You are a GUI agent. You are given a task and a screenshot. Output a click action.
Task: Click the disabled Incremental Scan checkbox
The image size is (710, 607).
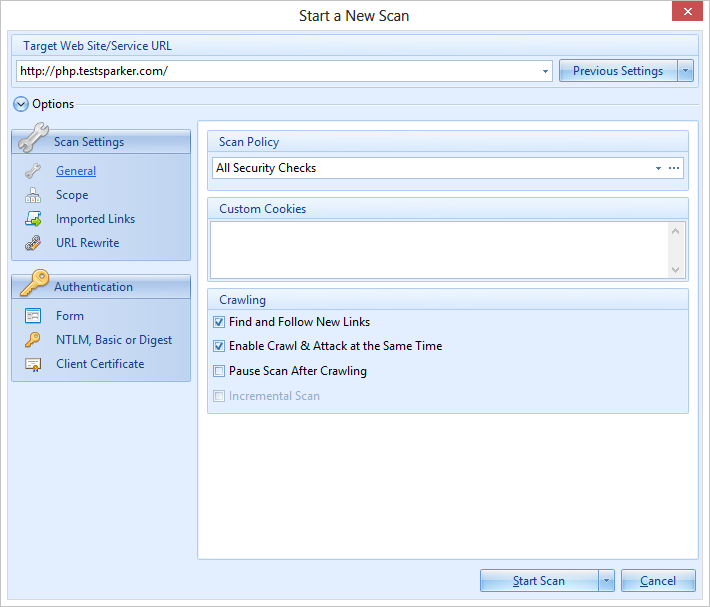coord(219,396)
